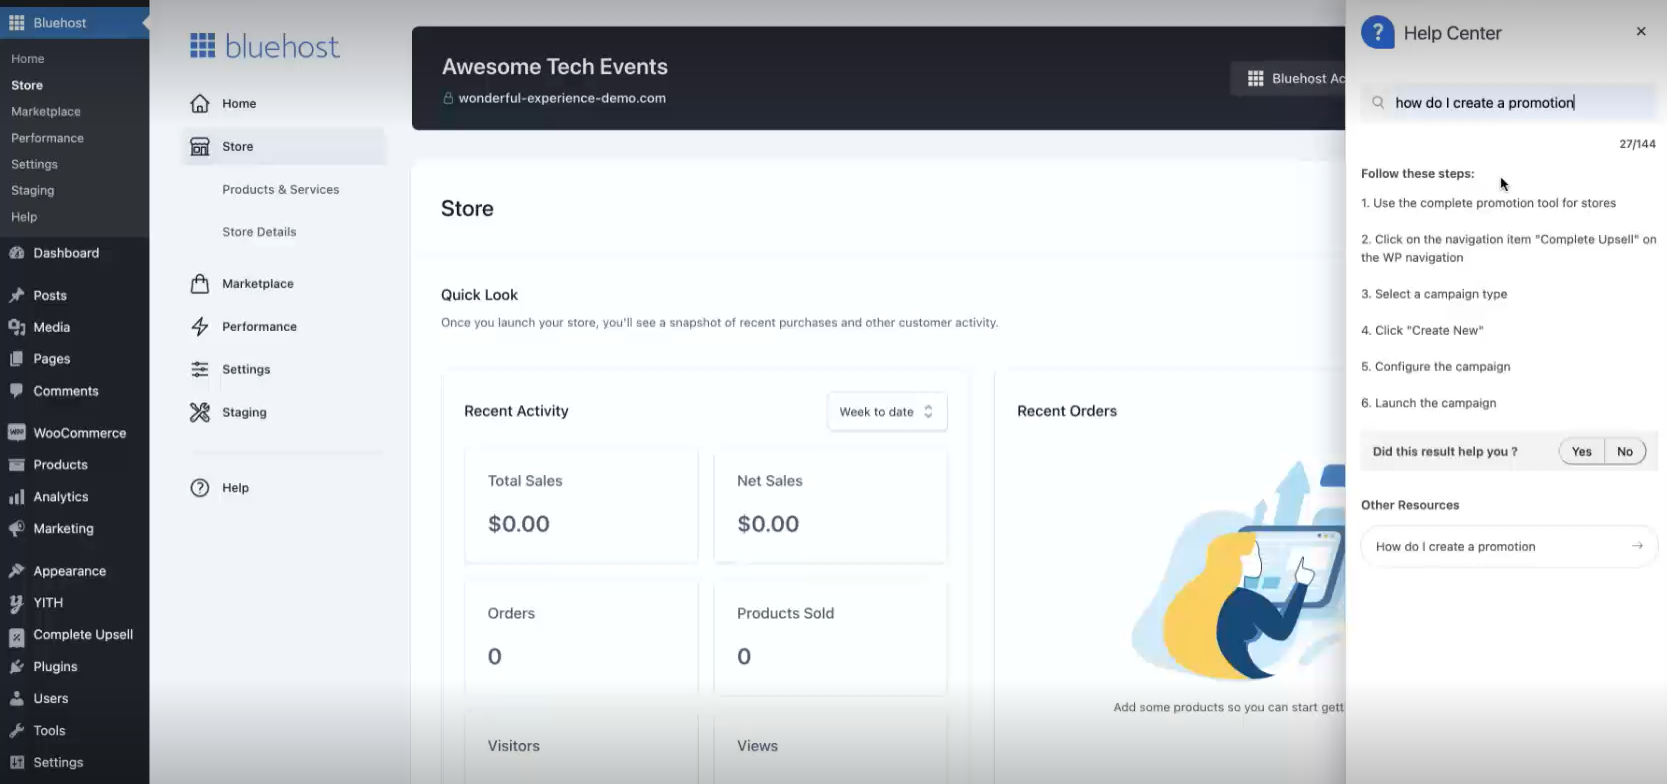Click the Performance lightning bolt icon

coord(200,327)
